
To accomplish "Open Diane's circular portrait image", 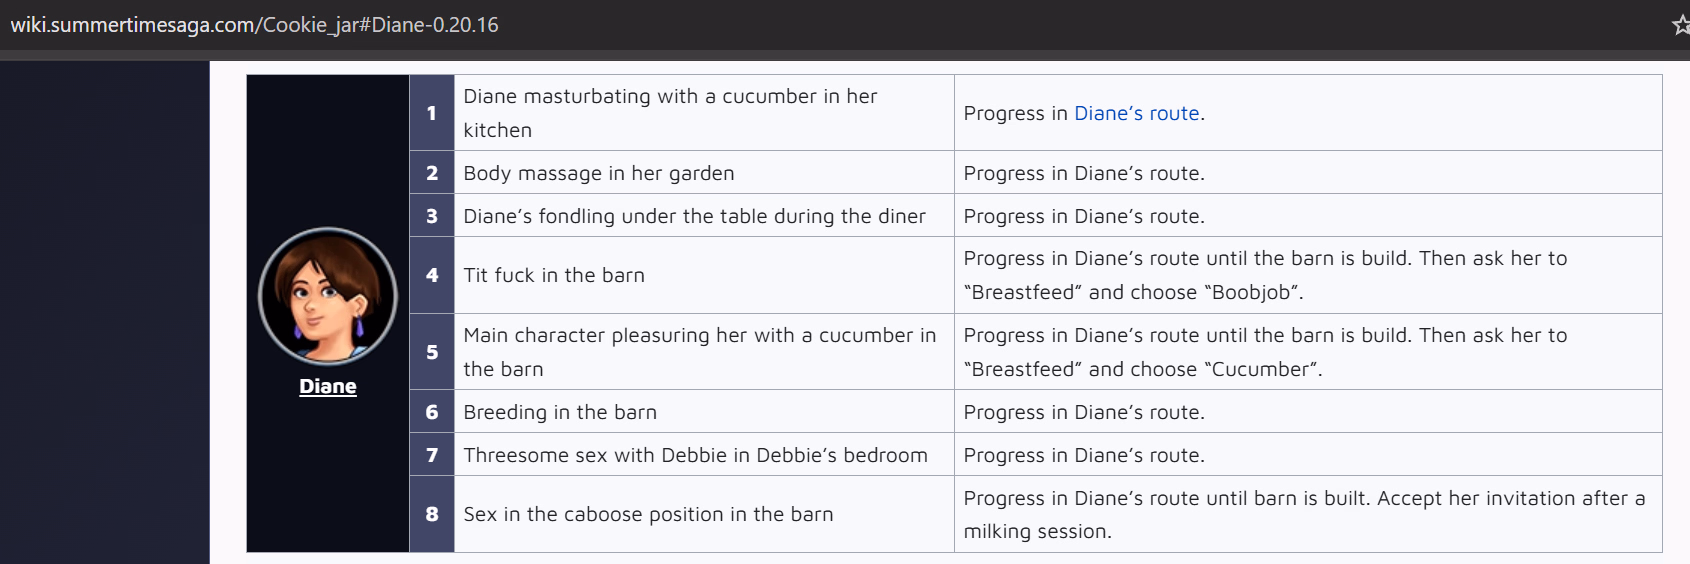I will (328, 296).
